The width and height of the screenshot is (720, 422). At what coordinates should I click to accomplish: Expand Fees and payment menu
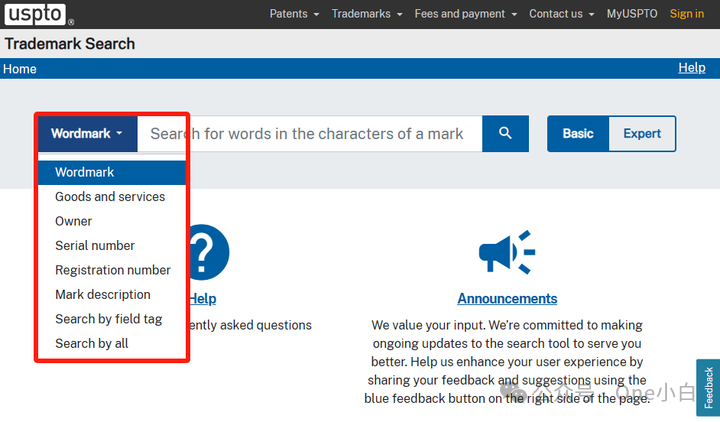[x=466, y=14]
